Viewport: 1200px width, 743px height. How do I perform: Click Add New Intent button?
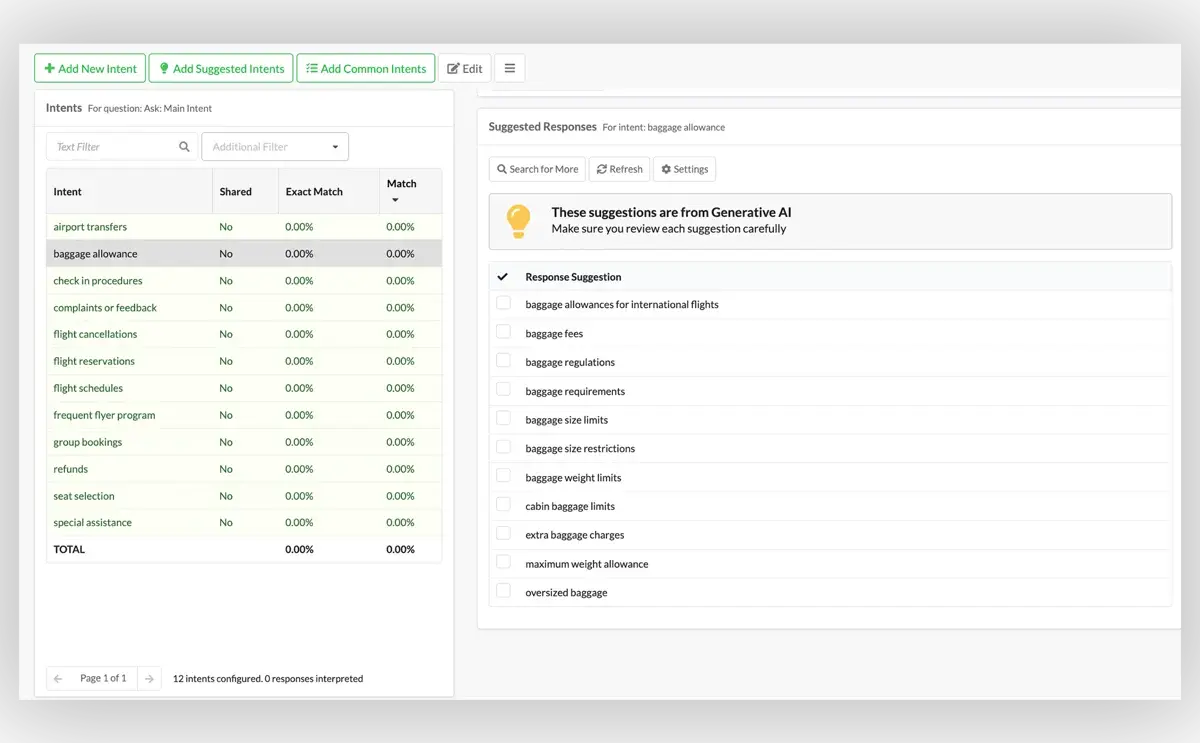pyautogui.click(x=90, y=68)
